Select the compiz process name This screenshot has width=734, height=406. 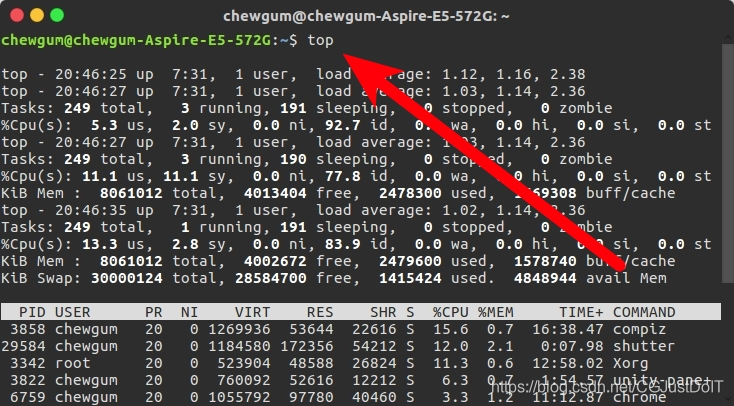[639, 330]
